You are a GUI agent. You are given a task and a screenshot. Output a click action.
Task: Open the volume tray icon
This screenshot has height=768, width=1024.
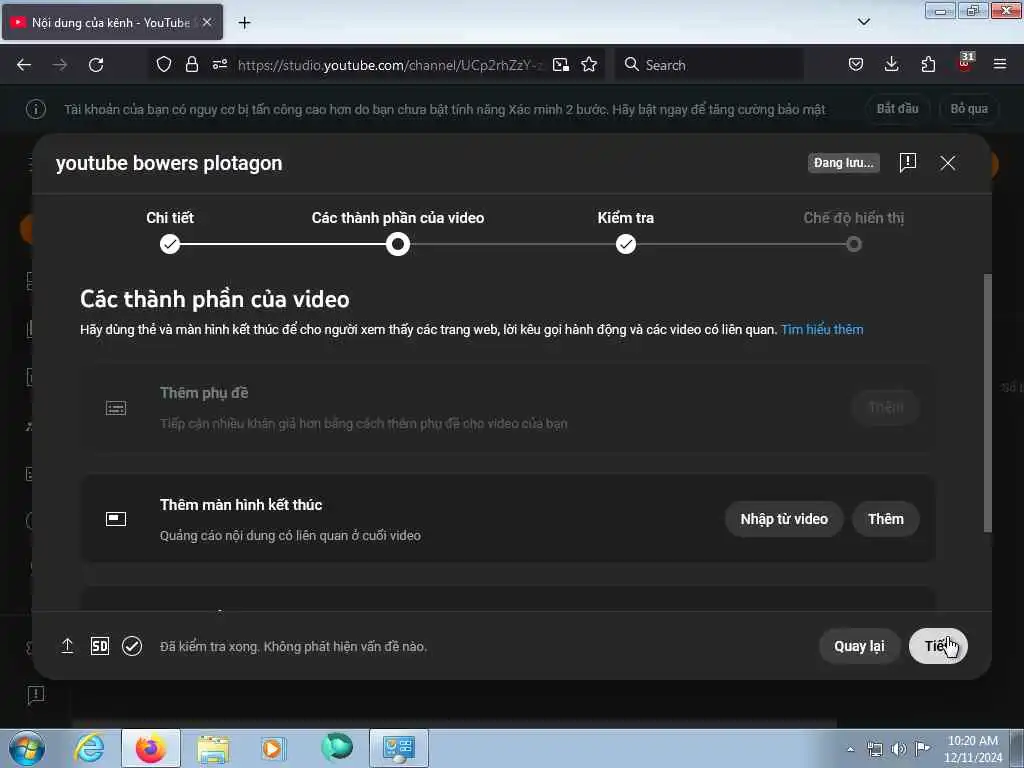(x=899, y=749)
